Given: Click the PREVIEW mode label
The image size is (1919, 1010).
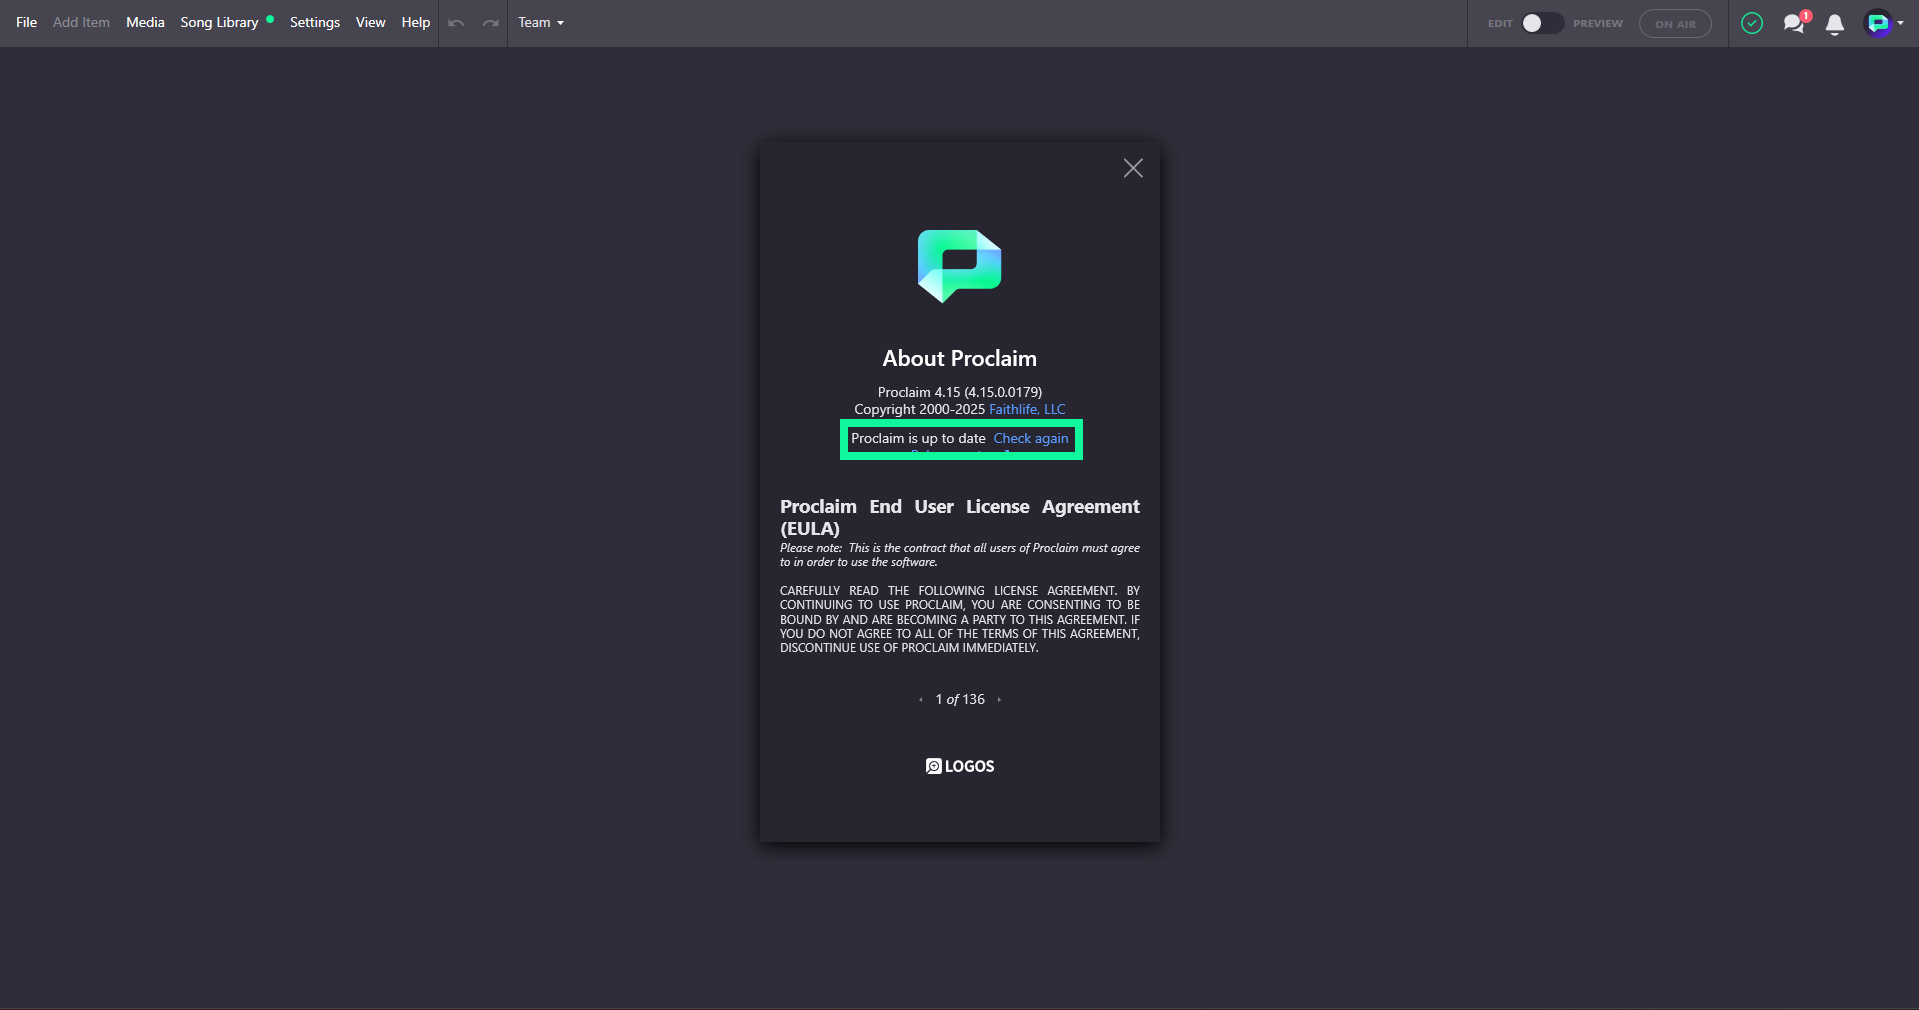Looking at the screenshot, I should pos(1598,23).
